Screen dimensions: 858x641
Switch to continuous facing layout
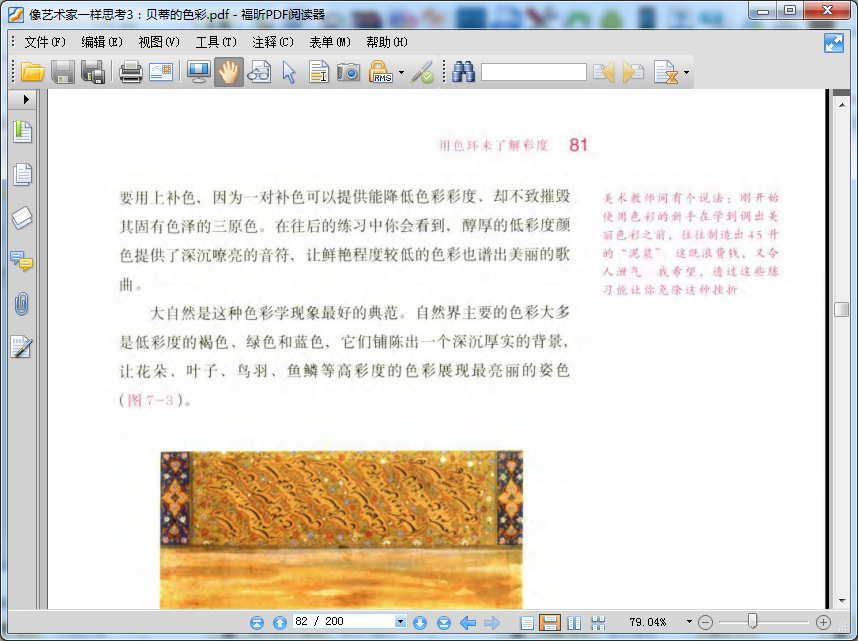[598, 622]
